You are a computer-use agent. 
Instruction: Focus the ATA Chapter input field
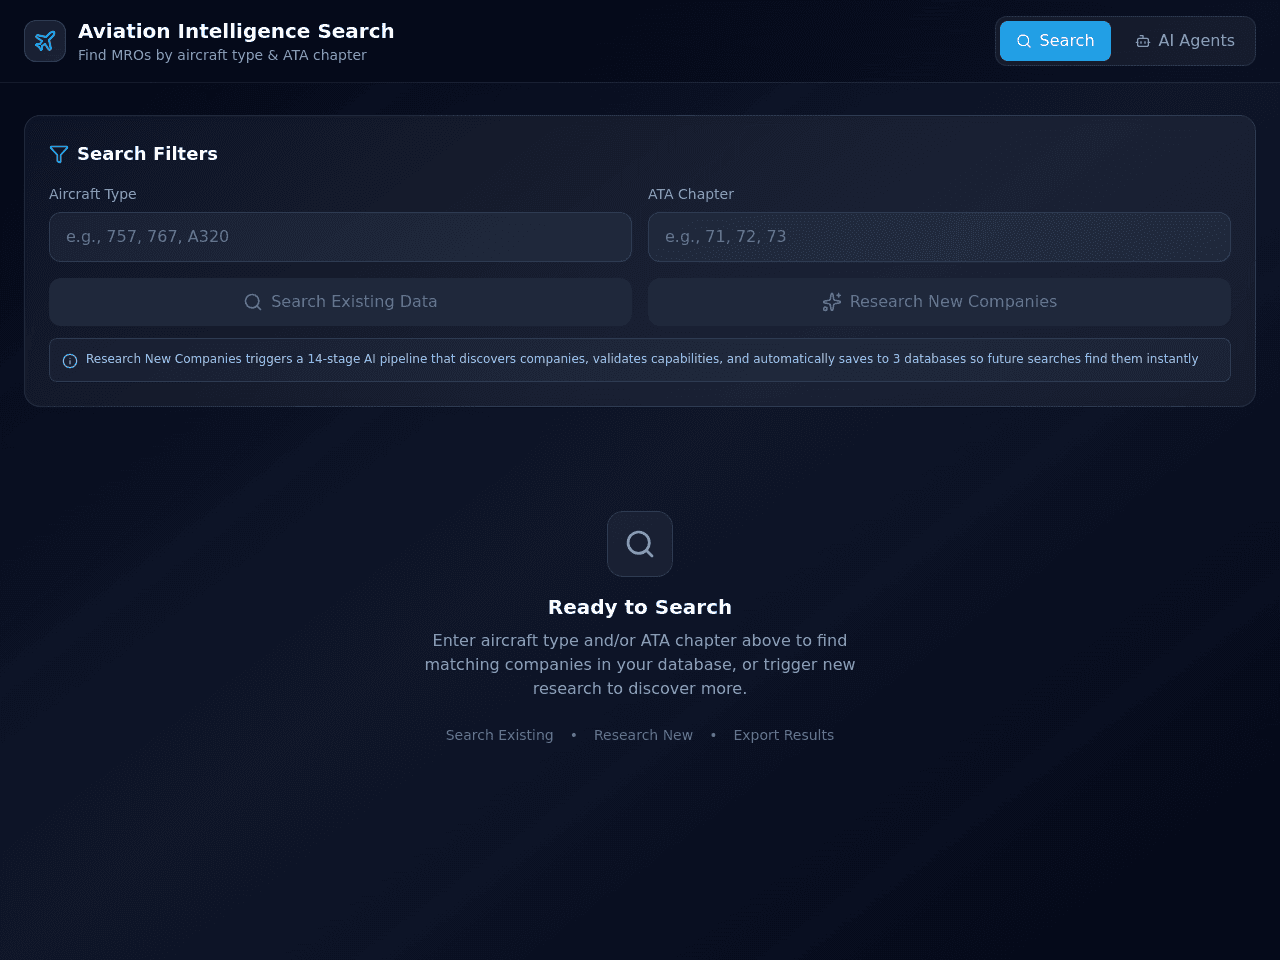(x=939, y=237)
